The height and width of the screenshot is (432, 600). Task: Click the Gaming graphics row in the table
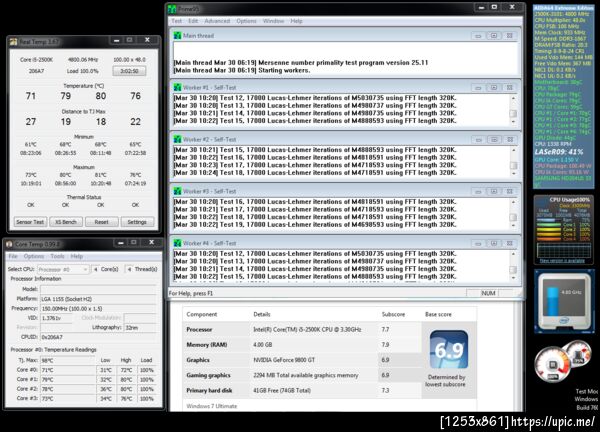click(302, 375)
